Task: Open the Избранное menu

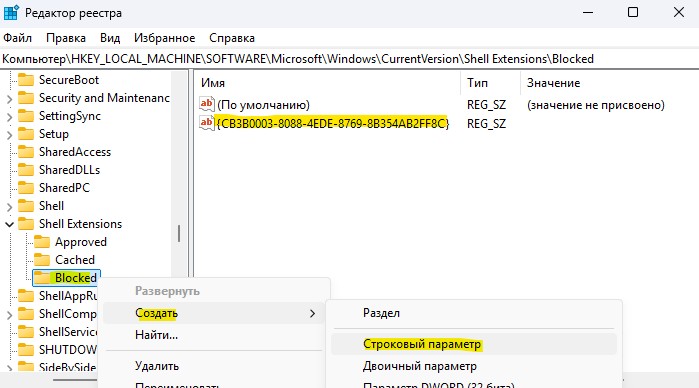Action: point(164,38)
